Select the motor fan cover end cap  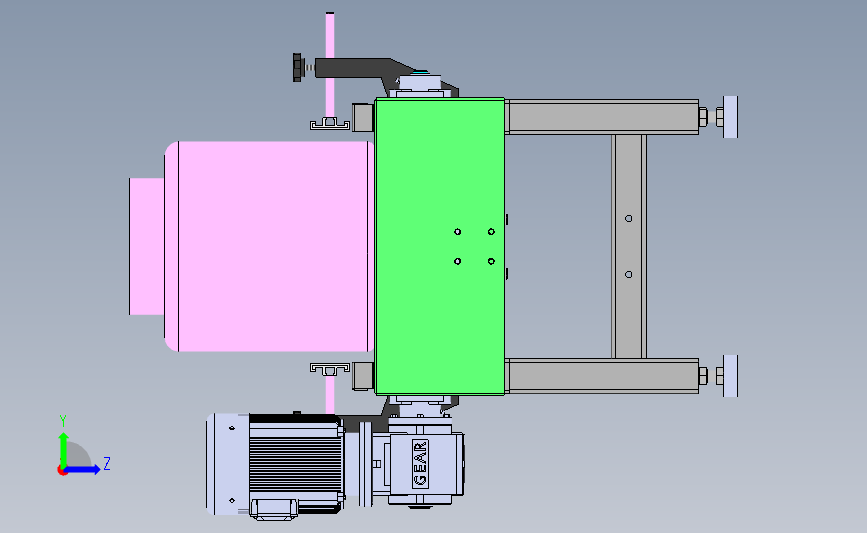(x=227, y=463)
